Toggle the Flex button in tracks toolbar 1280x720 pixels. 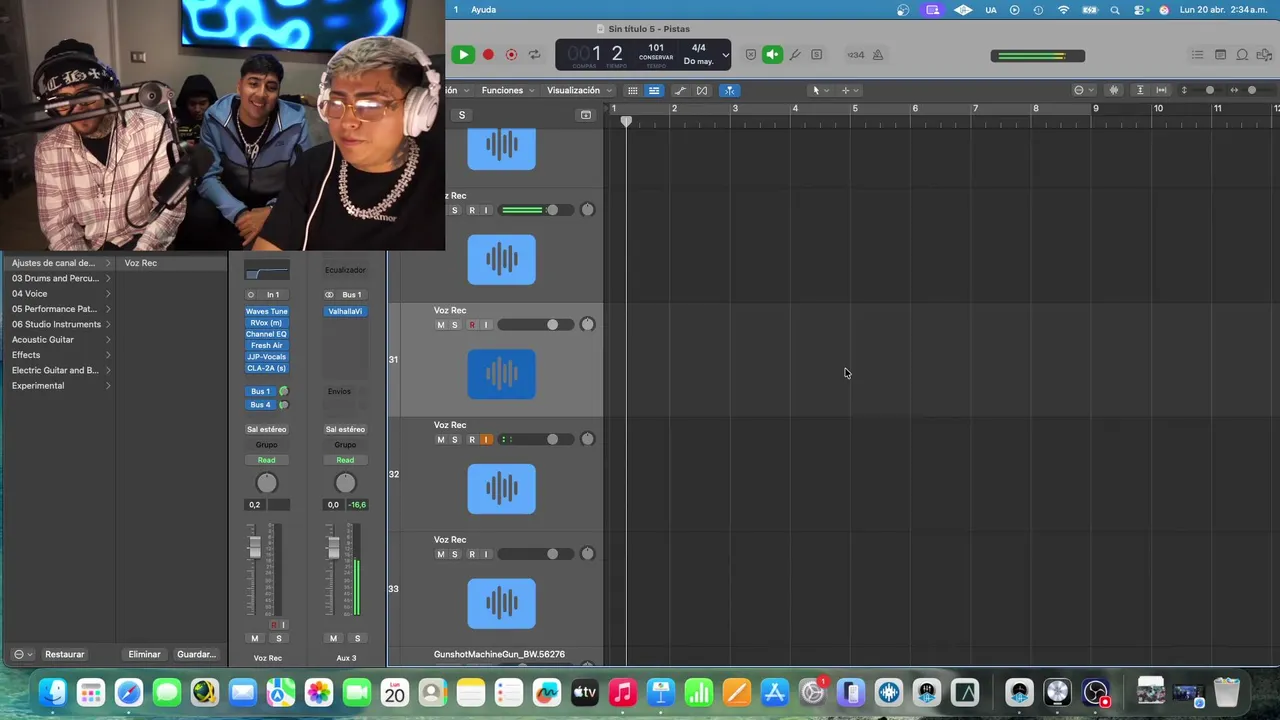pos(702,90)
